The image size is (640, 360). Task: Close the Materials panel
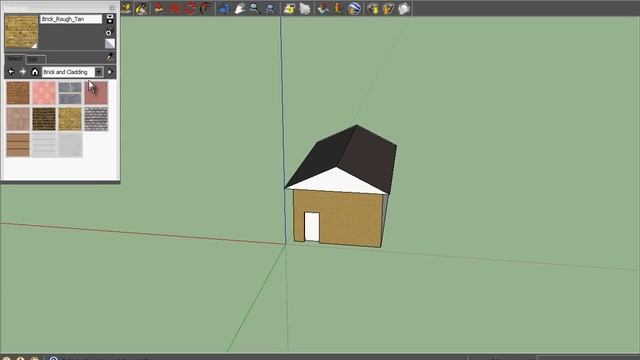(112, 8)
